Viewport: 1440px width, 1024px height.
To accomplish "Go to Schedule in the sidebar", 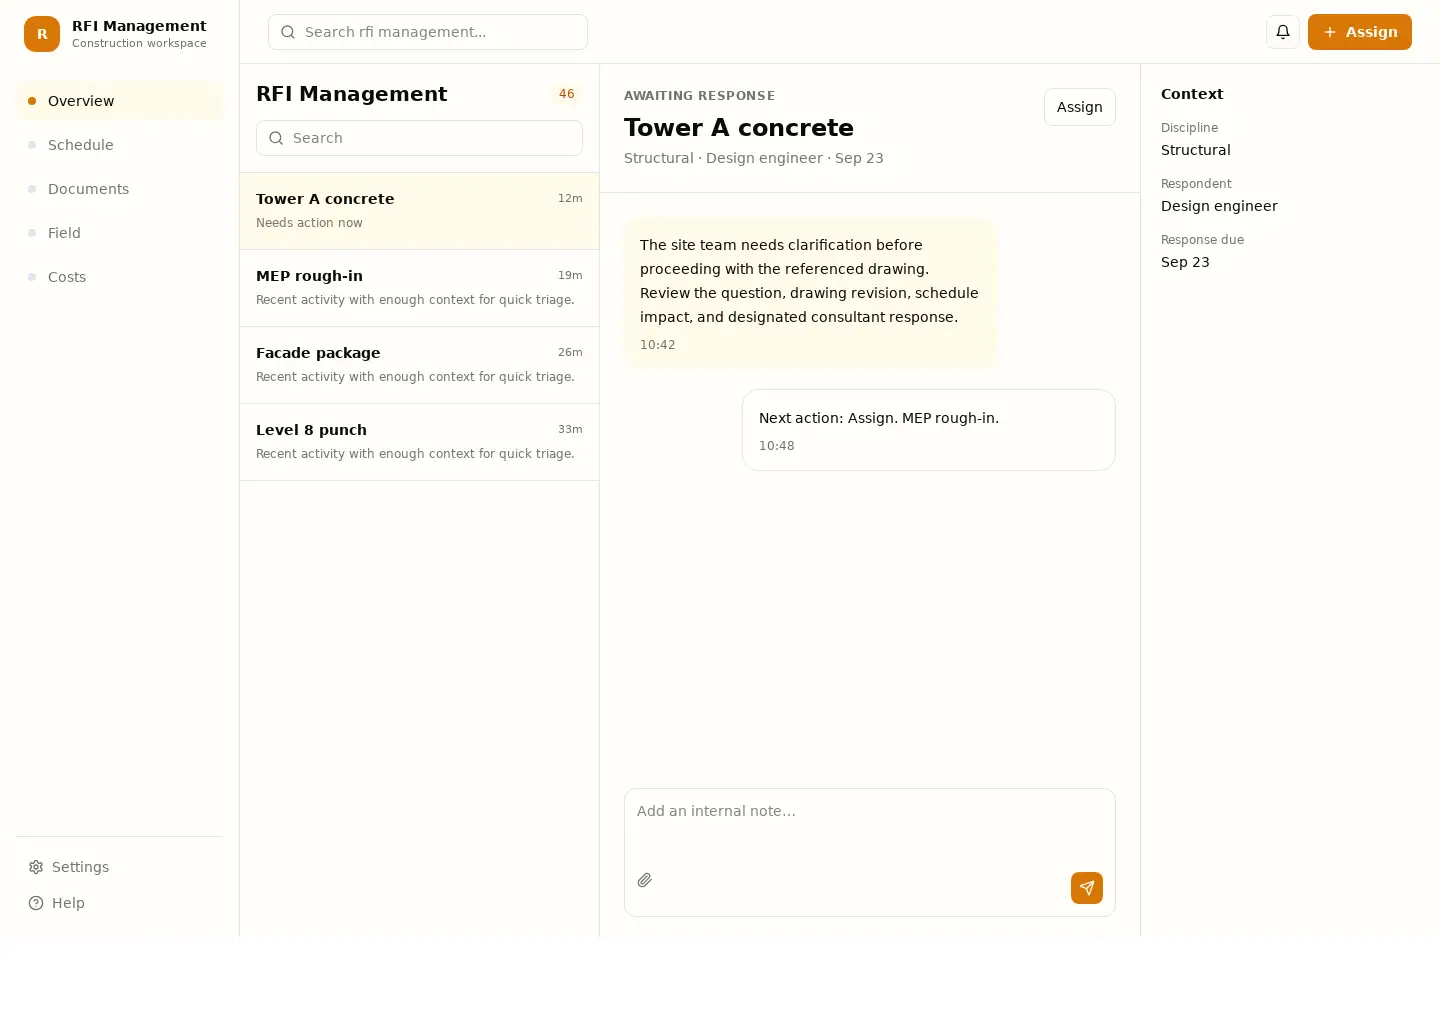I will point(120,145).
